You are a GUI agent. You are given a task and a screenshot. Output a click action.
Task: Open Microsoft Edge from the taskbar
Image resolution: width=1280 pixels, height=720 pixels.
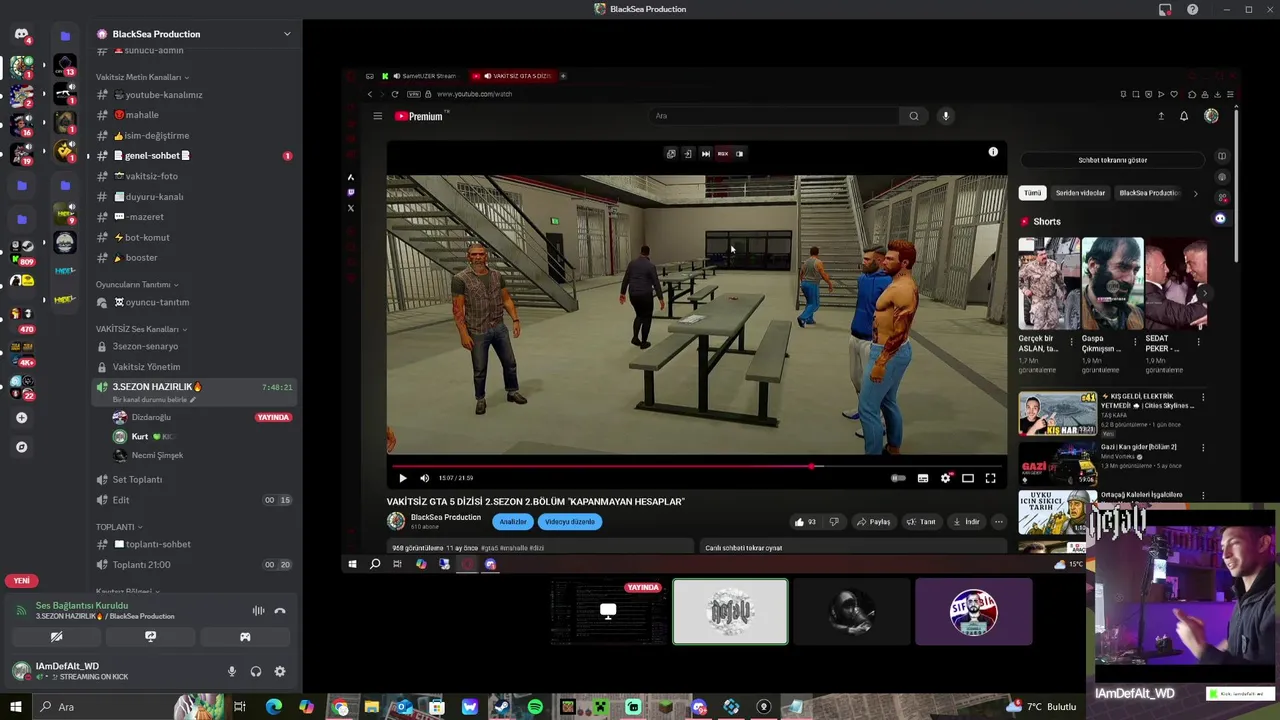[x=273, y=707]
